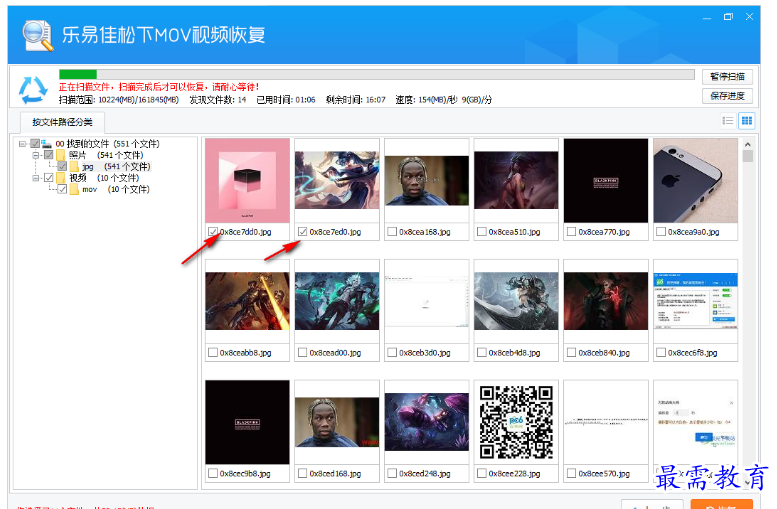Open screenshot thumbnail 0x8cec6f8.jpg
Image resolution: width=777 pixels, height=509 pixels.
[x=695, y=301]
